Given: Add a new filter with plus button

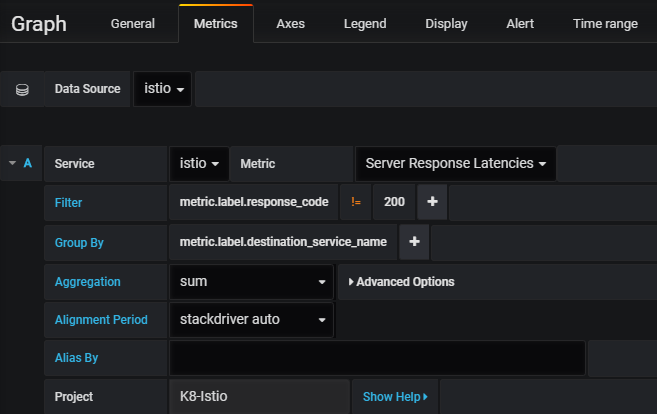Looking at the screenshot, I should tap(432, 202).
